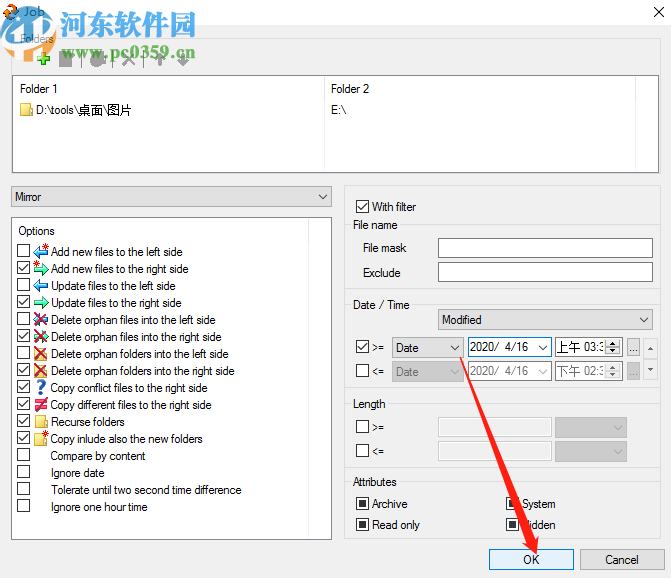Click the time spinner on the 下午 02 field
Image resolution: width=671 pixels, height=578 pixels.
point(613,371)
